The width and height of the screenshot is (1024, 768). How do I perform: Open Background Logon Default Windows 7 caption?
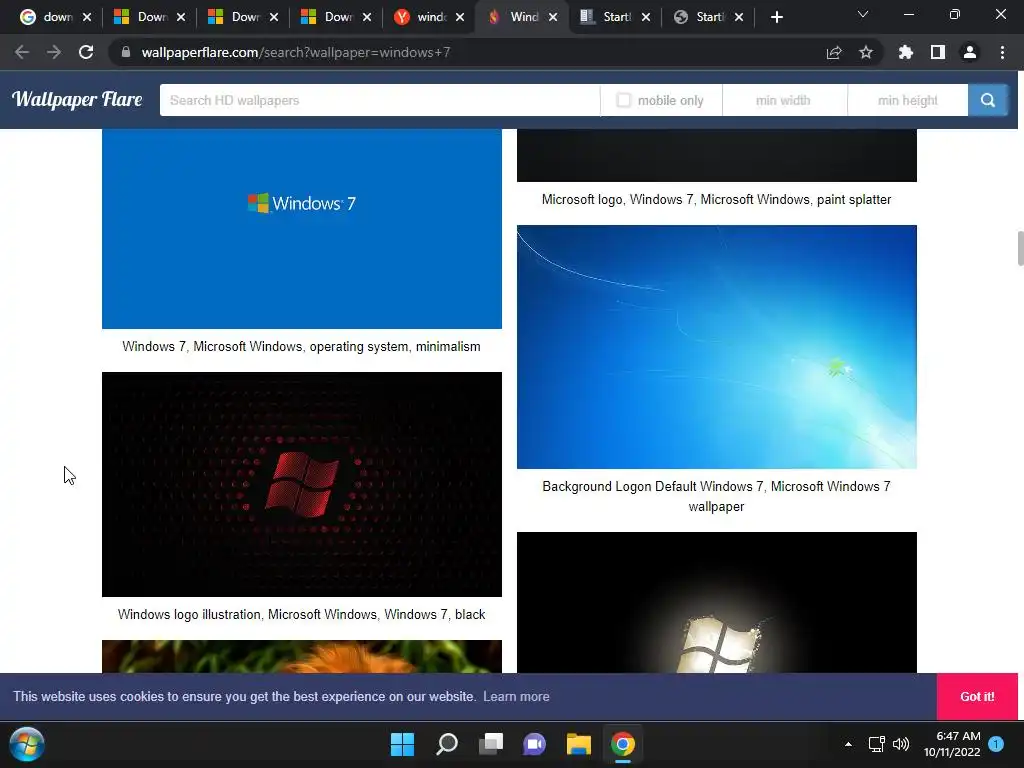716,496
